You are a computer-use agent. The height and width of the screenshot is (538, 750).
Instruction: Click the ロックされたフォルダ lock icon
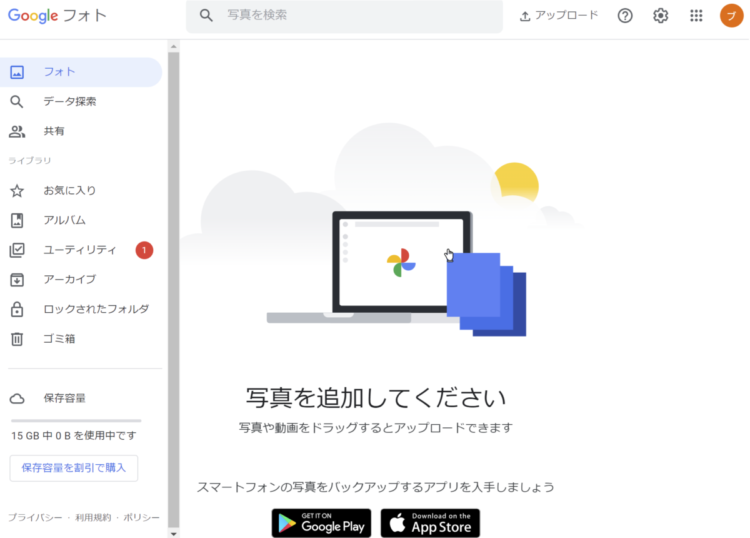point(17,309)
